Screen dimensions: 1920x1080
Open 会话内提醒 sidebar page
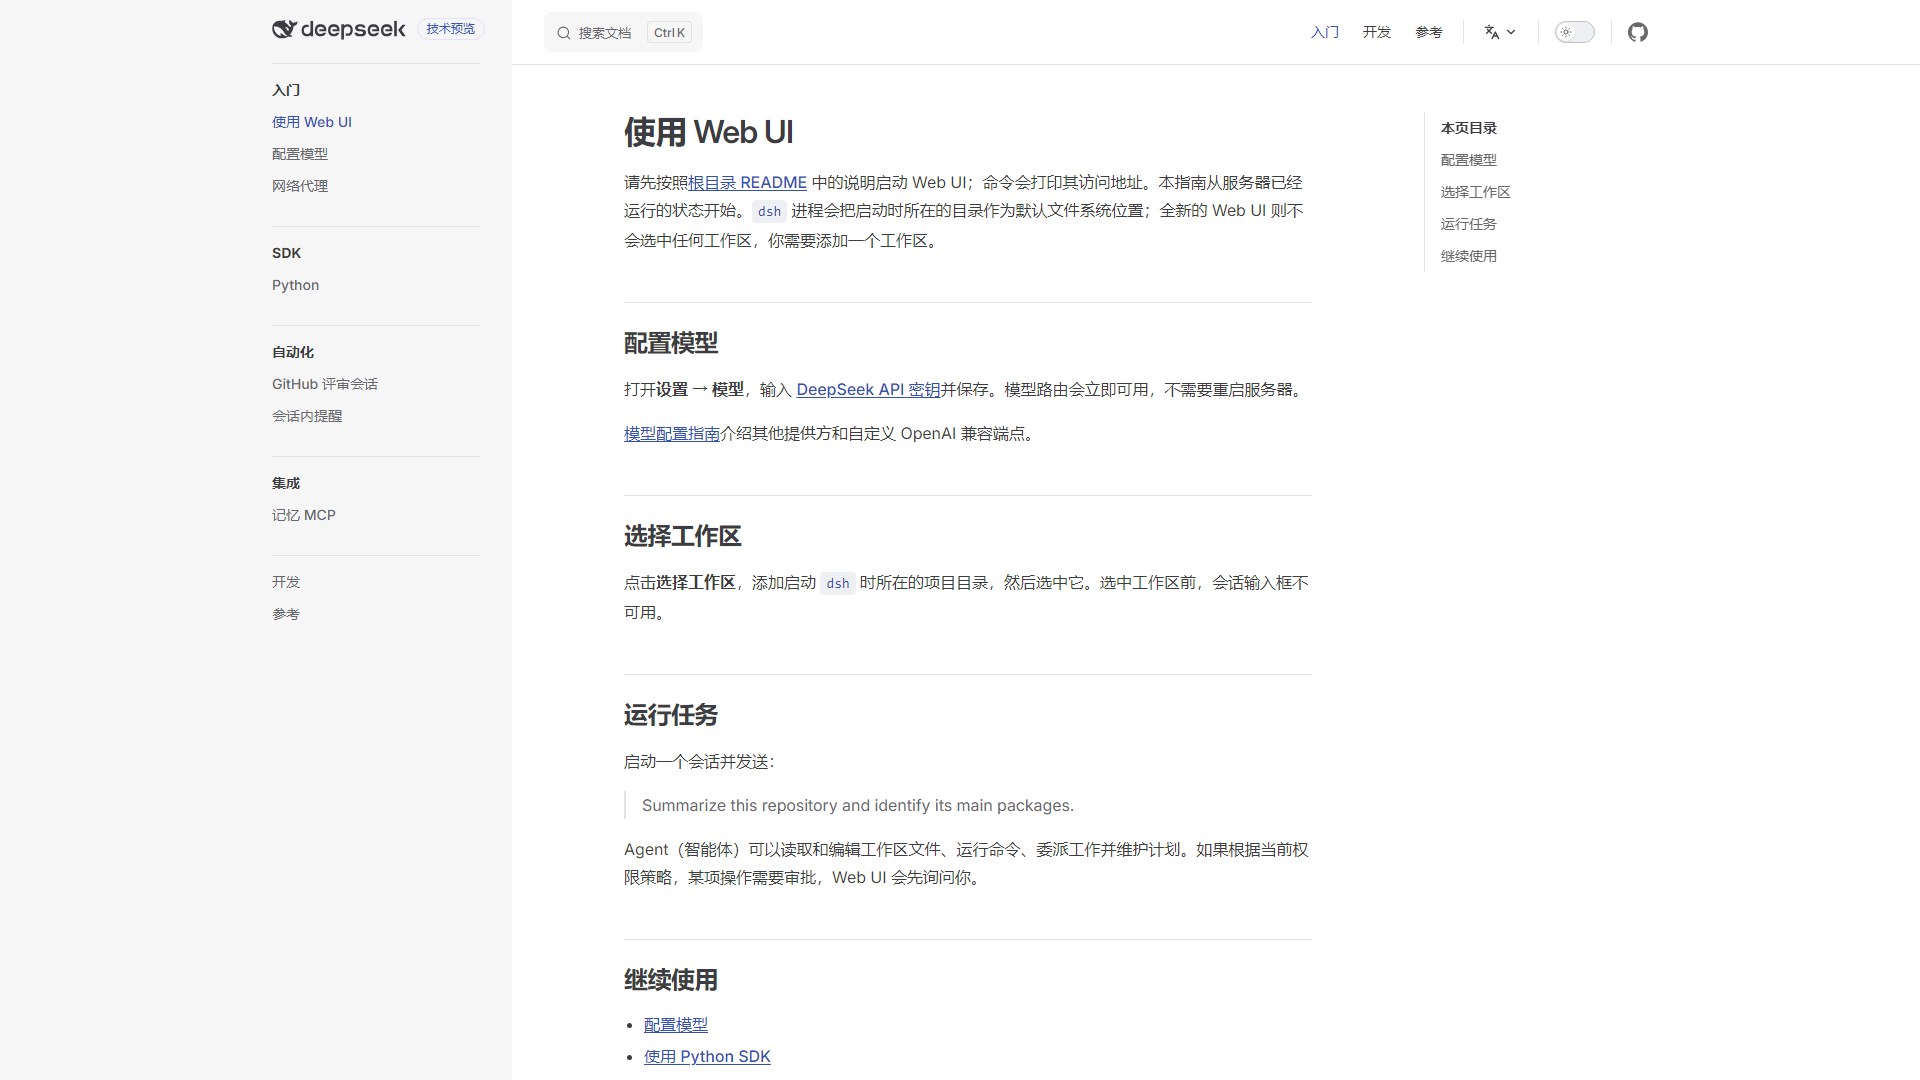(x=307, y=416)
